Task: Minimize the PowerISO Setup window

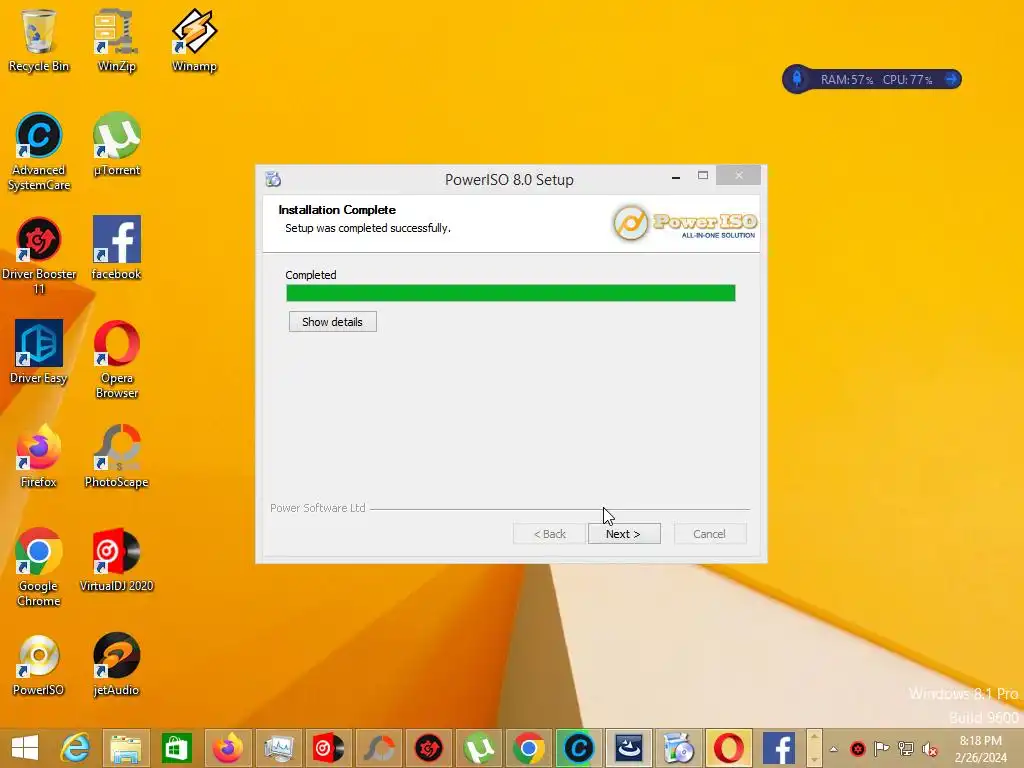Action: pyautogui.click(x=676, y=176)
